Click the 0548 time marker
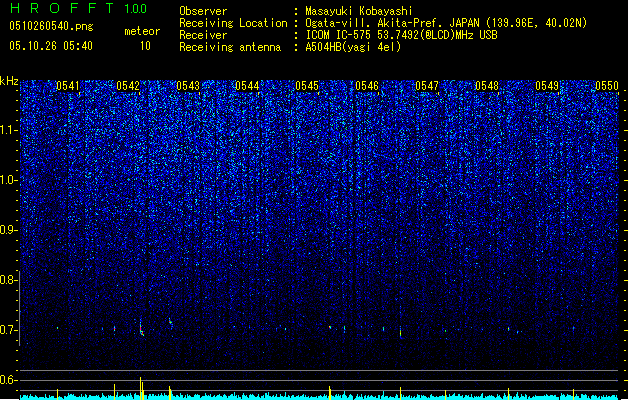 pyautogui.click(x=487, y=86)
